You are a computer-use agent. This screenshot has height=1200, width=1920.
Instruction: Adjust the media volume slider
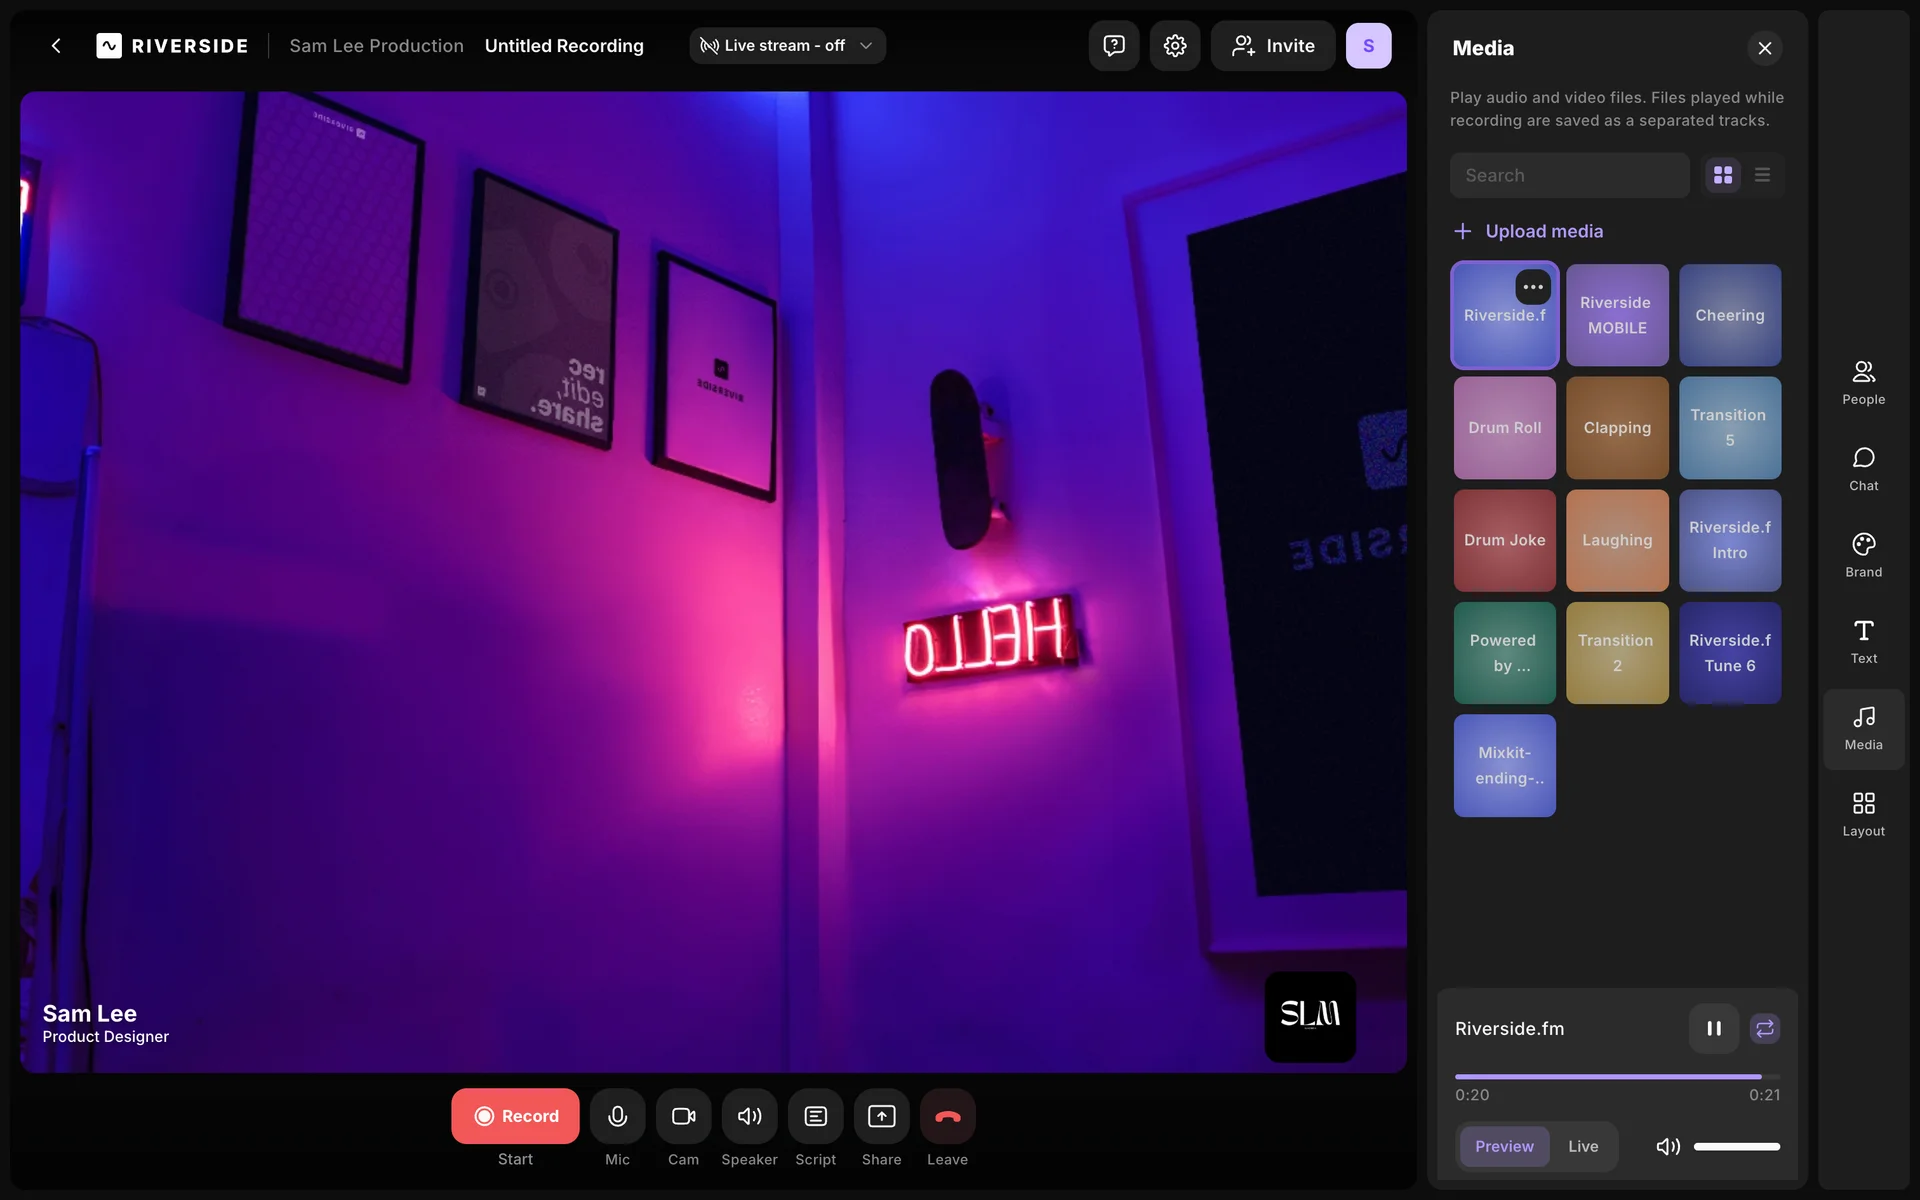1736,1146
